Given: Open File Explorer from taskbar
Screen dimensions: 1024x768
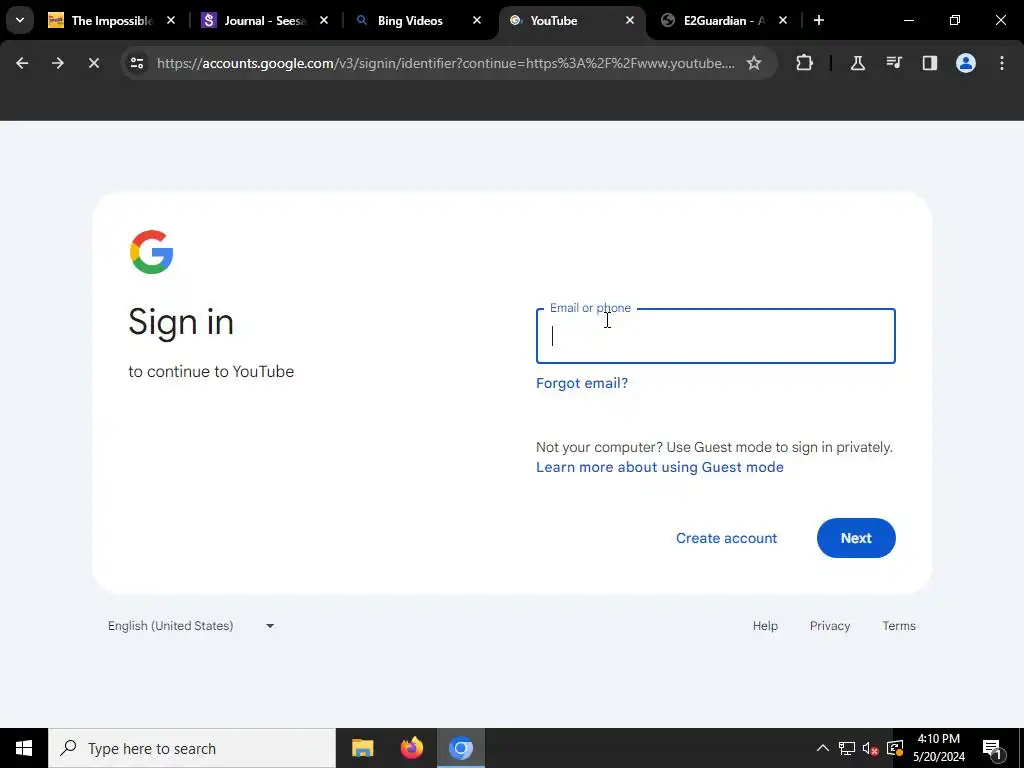Looking at the screenshot, I should (362, 748).
